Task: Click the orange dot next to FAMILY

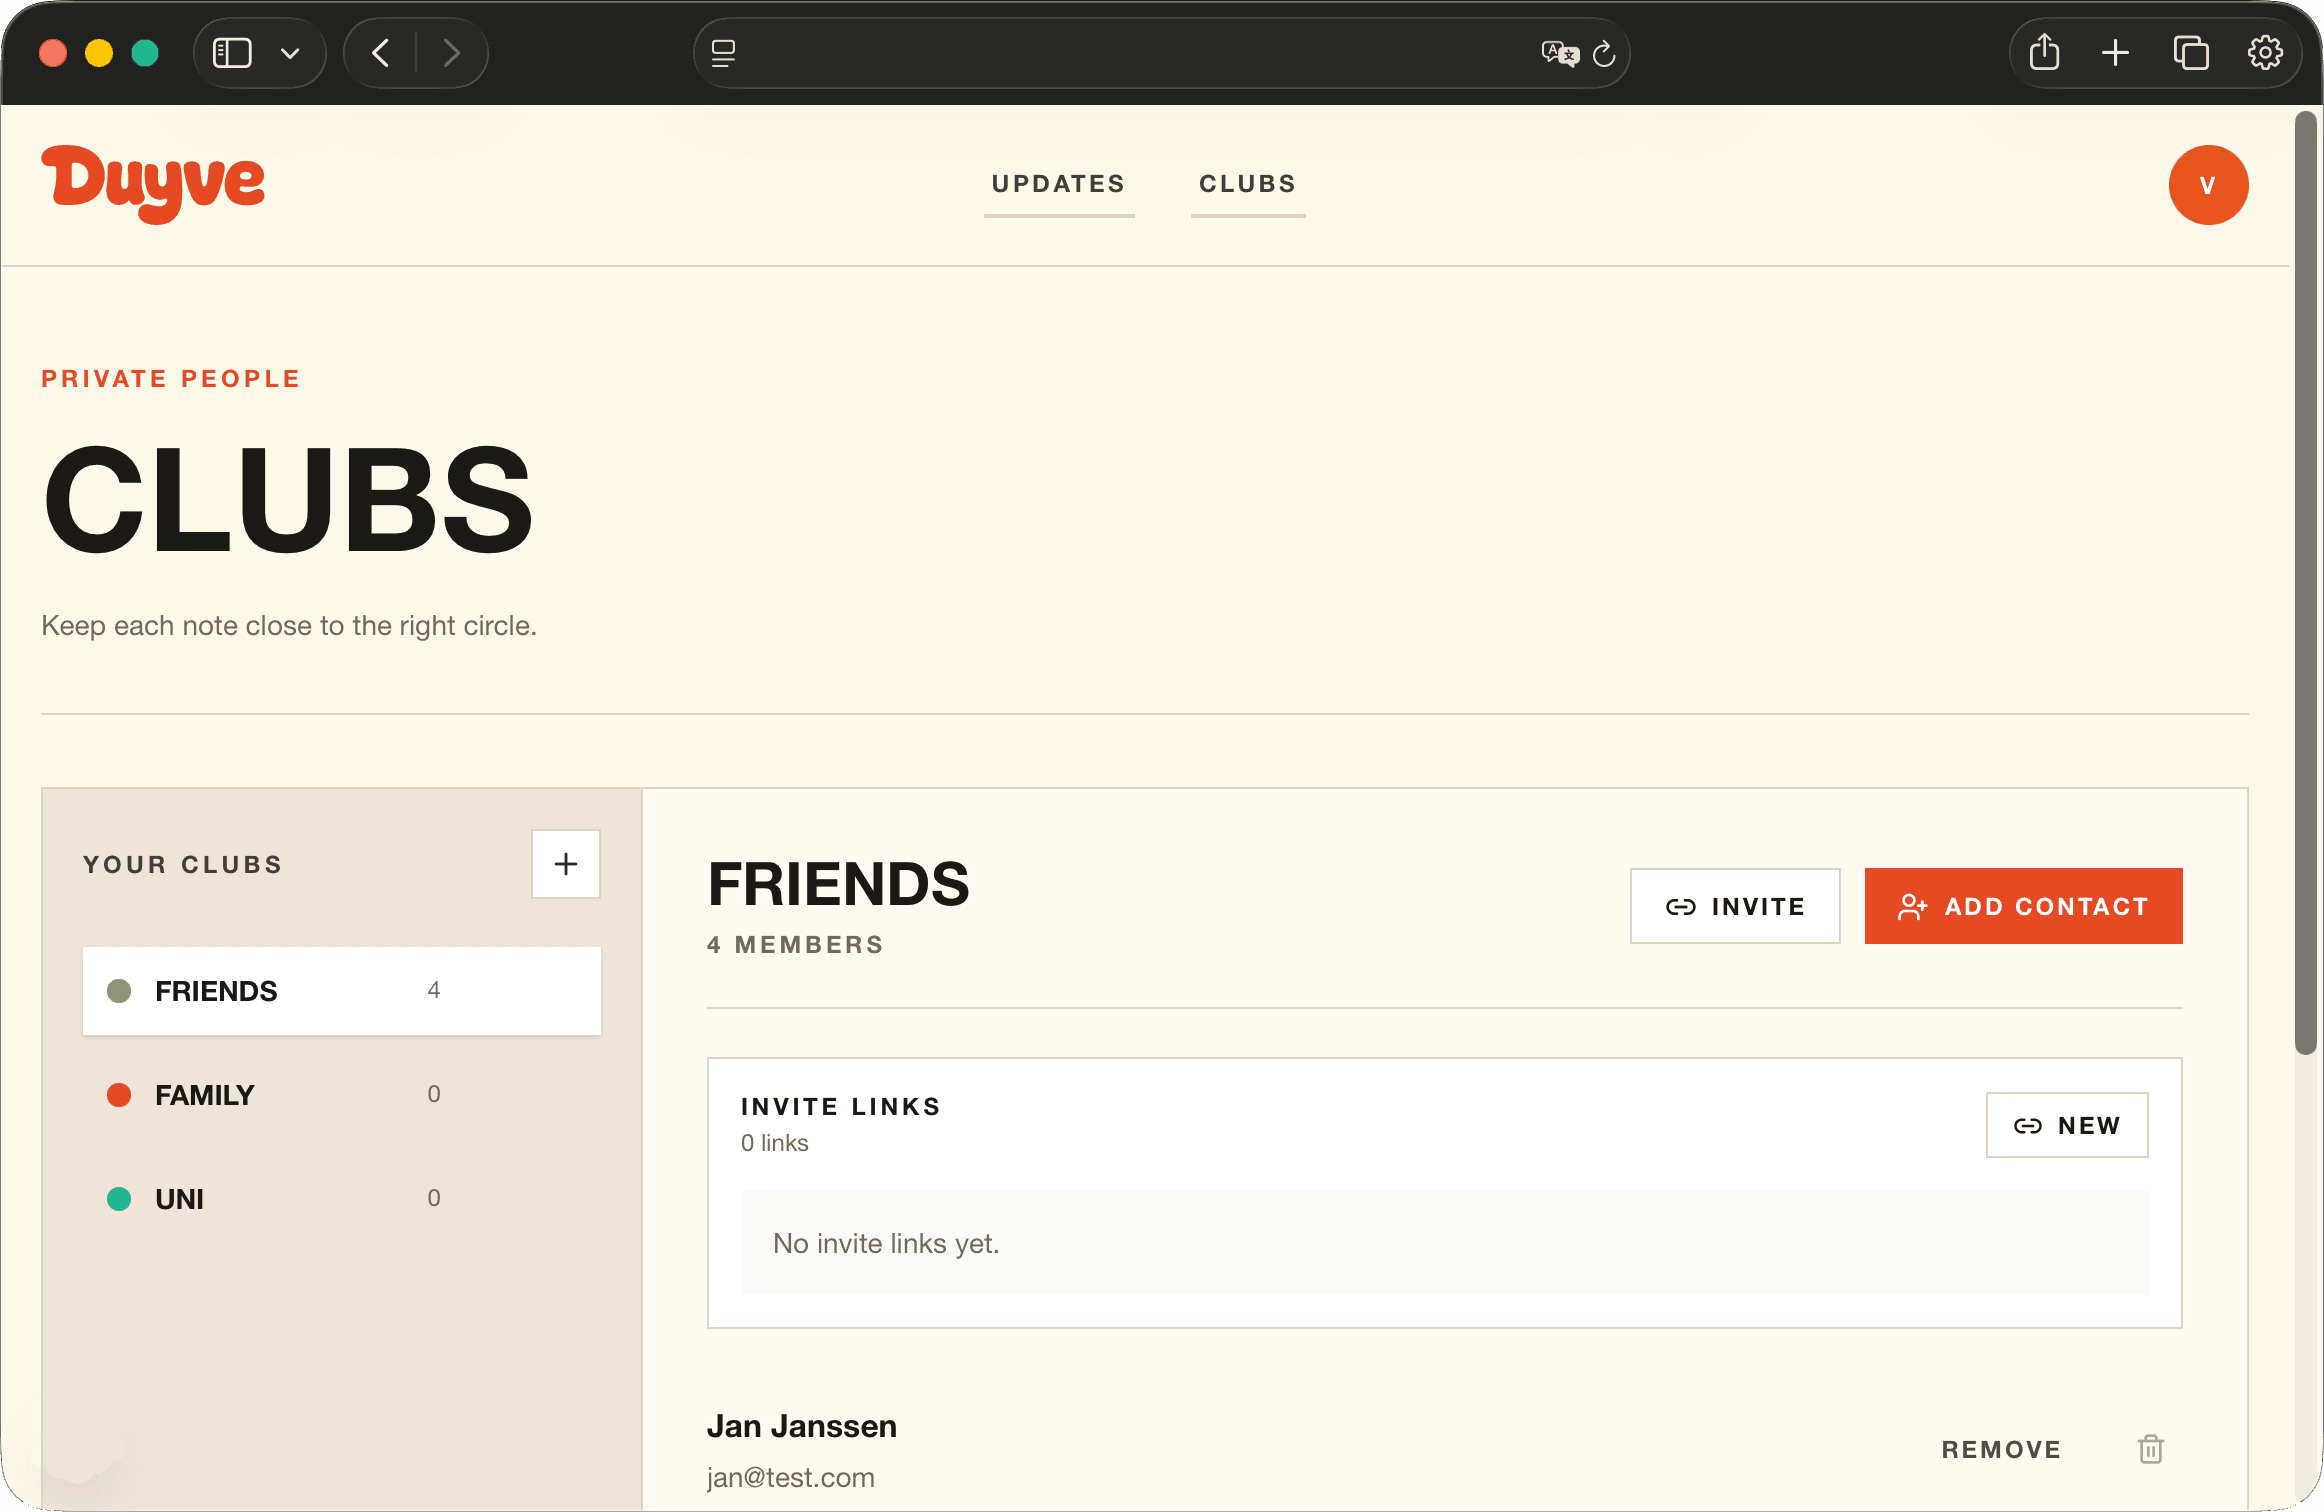Action: coord(119,1094)
